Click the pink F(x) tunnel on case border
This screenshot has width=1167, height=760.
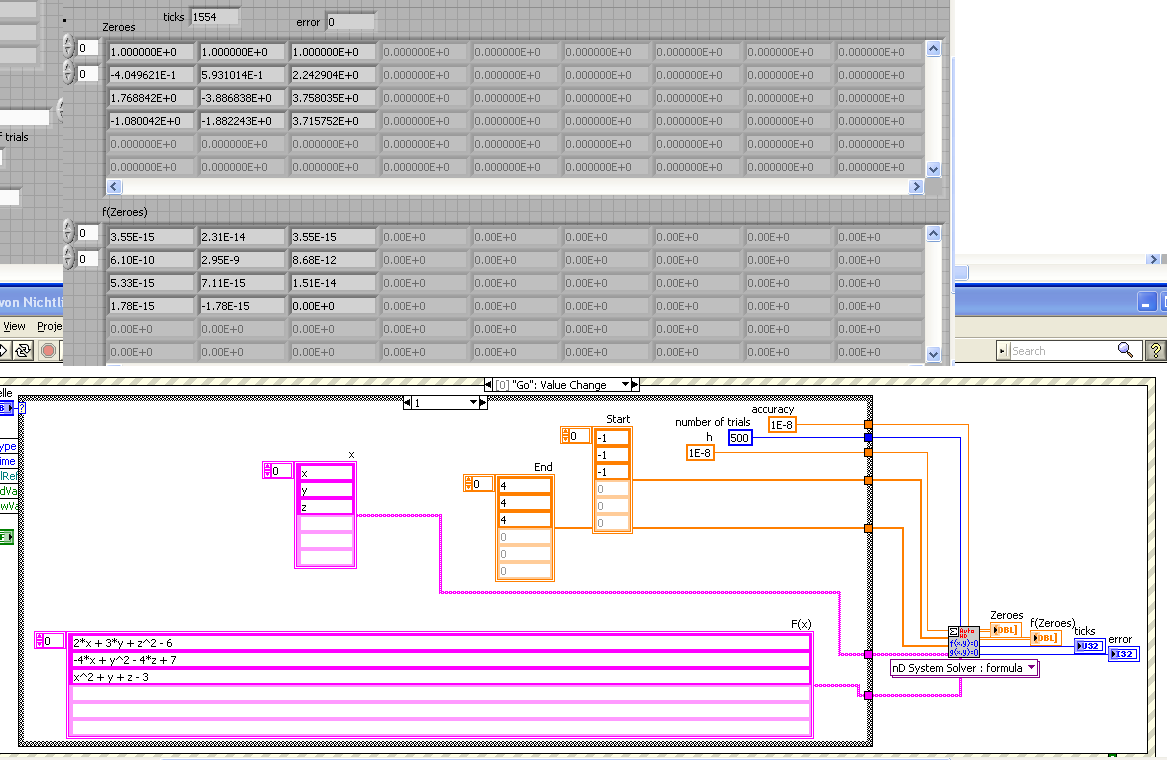tap(868, 695)
